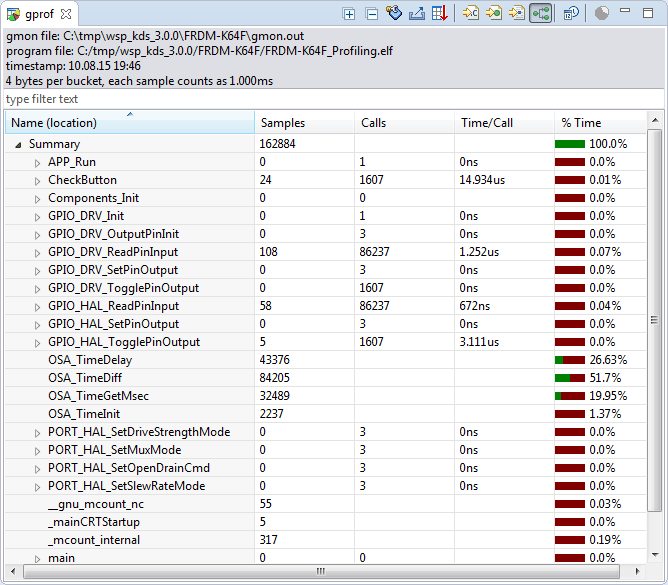This screenshot has width=668, height=585.
Task: Sort samples per function icon
Action: [494, 13]
